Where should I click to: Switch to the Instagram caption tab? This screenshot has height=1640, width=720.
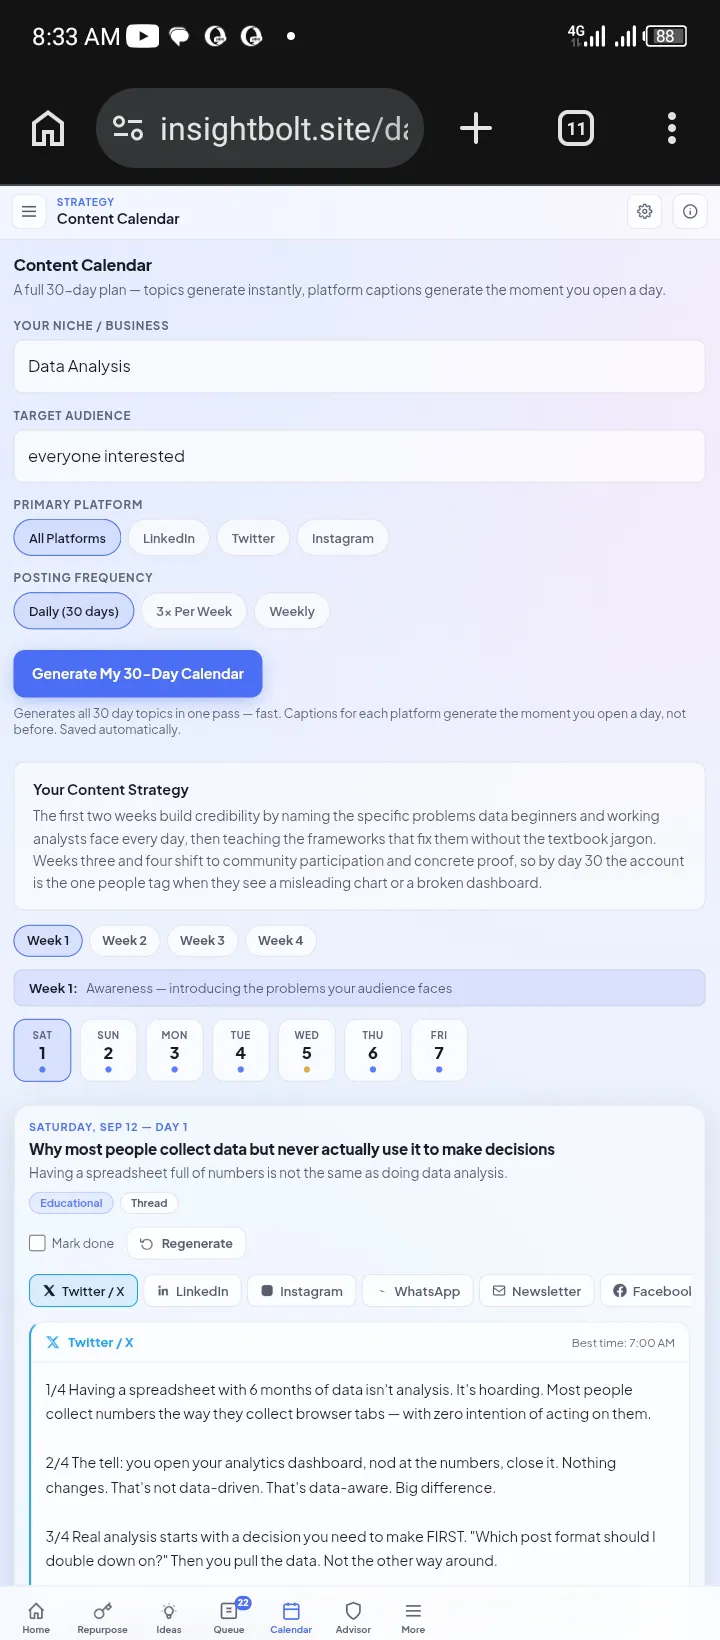pos(301,1291)
